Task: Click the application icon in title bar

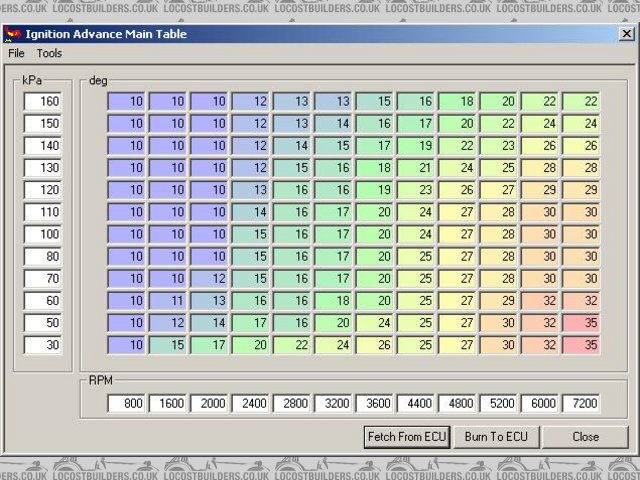Action: coord(13,34)
